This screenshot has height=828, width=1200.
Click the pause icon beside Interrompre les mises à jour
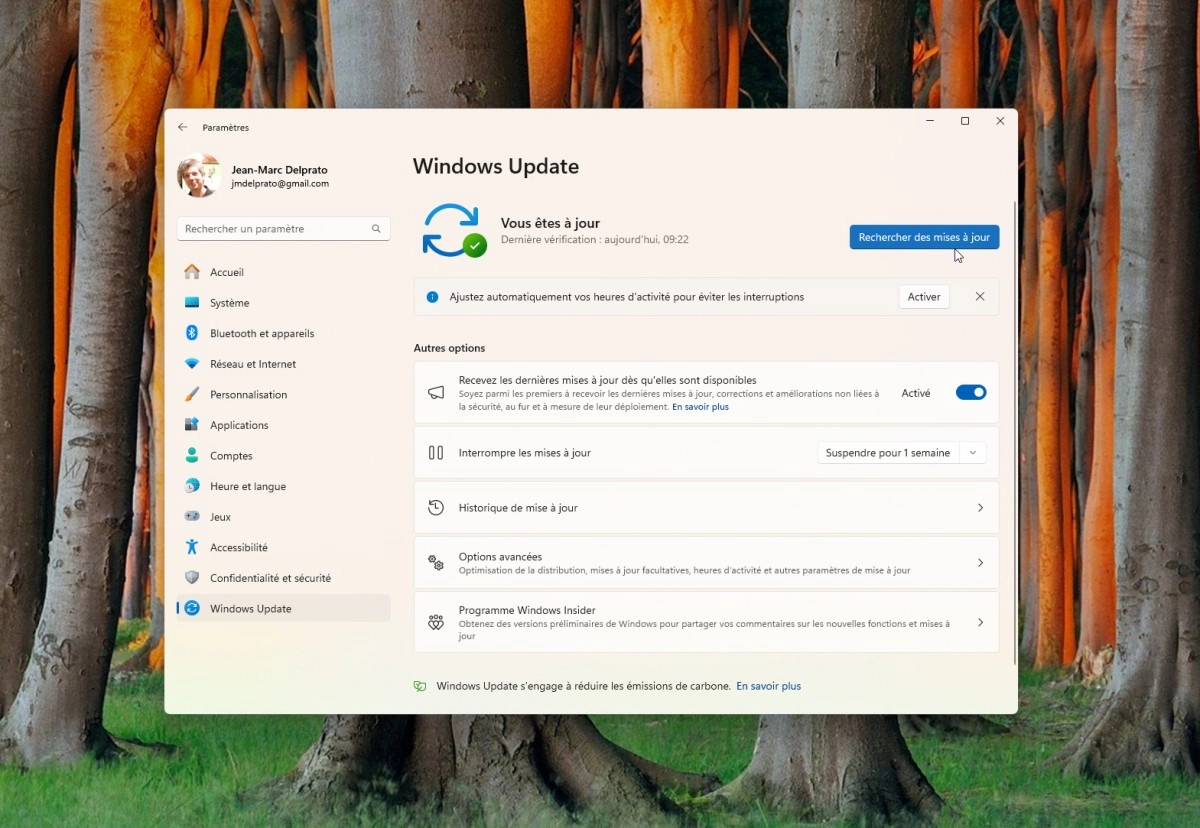tap(436, 453)
